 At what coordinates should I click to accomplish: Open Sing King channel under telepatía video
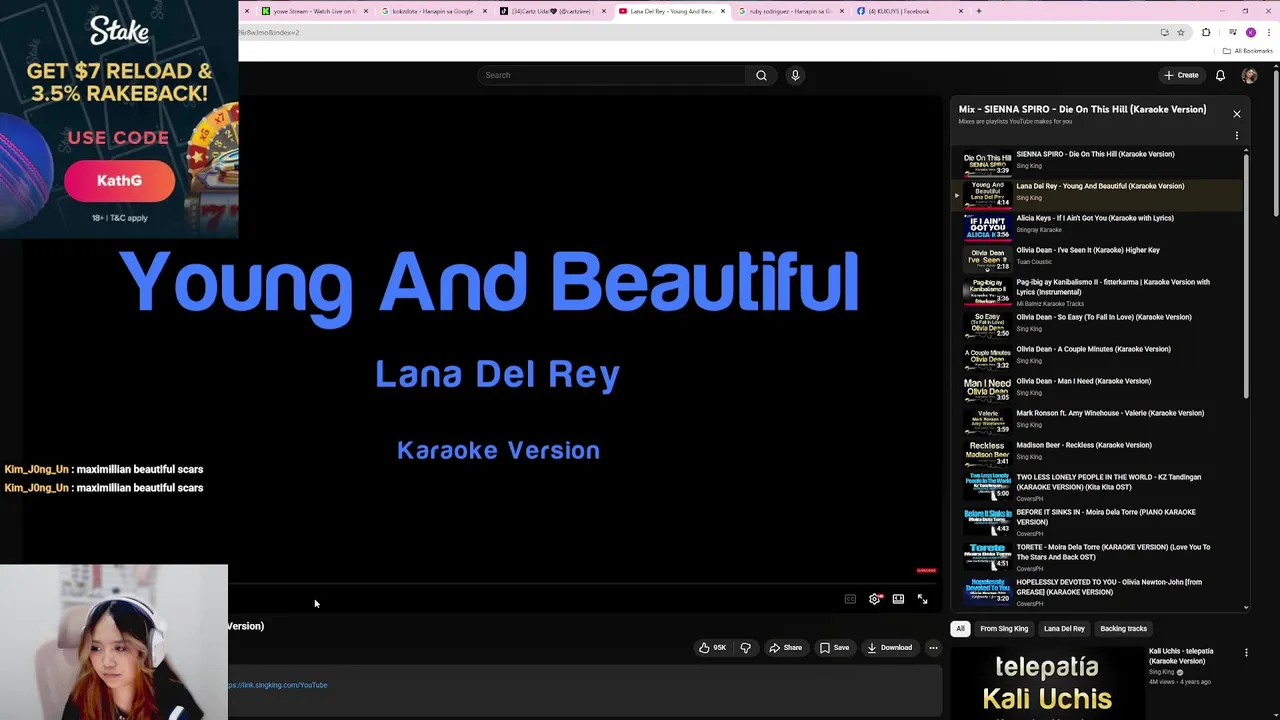coord(1162,672)
